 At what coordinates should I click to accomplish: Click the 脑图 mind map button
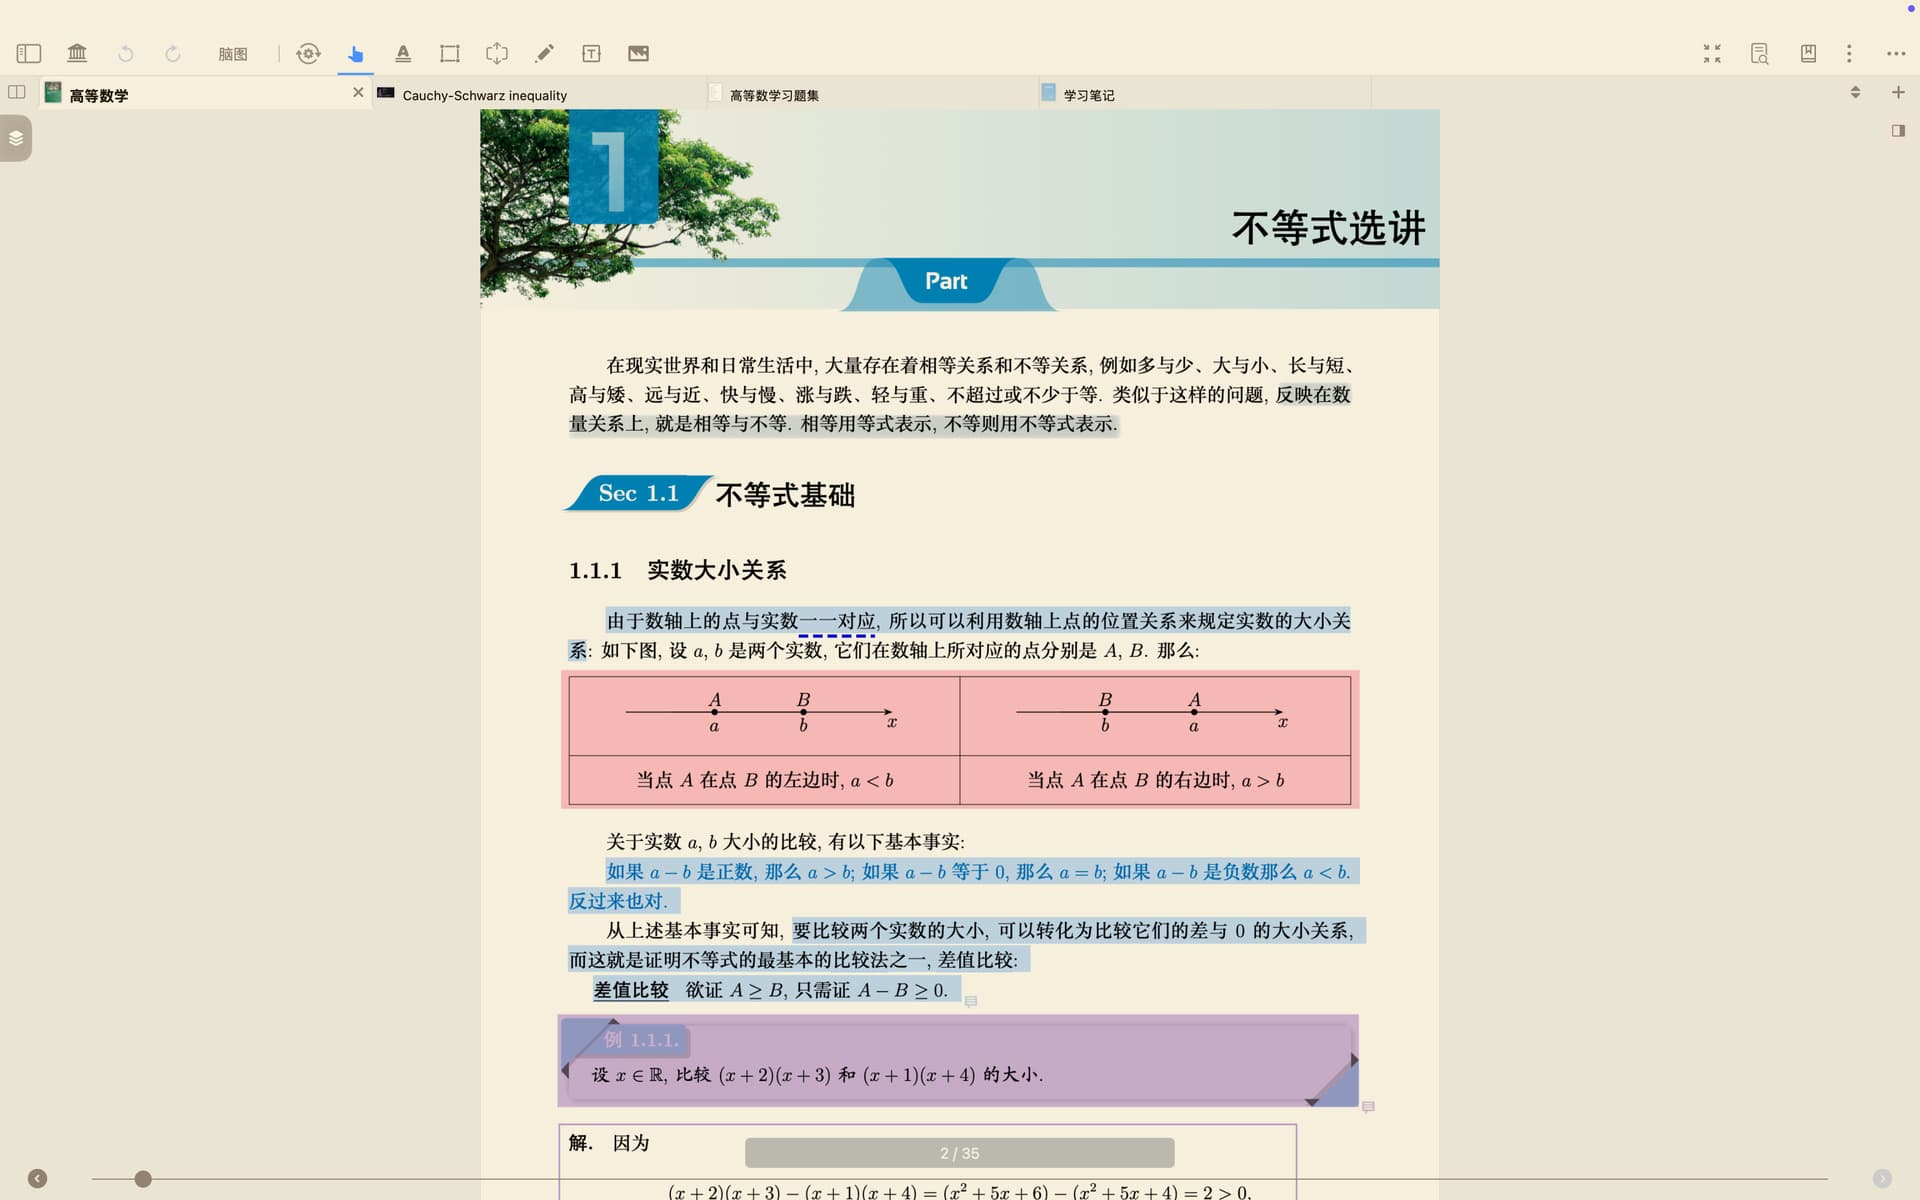[x=232, y=54]
